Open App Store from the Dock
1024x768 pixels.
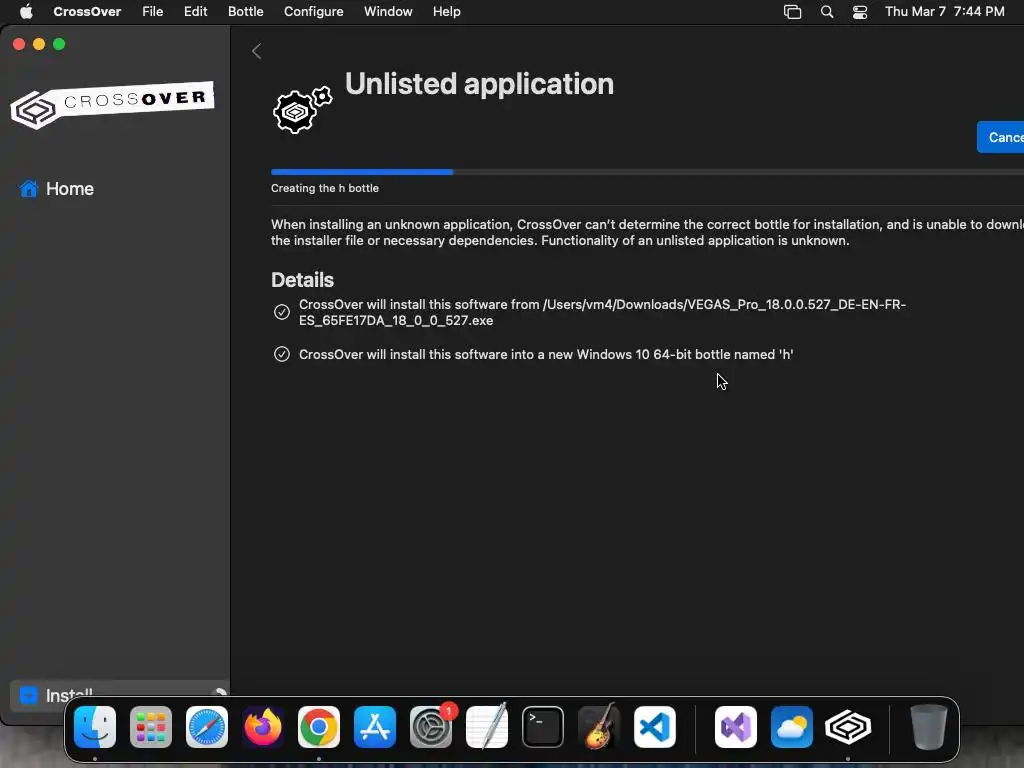pos(375,726)
